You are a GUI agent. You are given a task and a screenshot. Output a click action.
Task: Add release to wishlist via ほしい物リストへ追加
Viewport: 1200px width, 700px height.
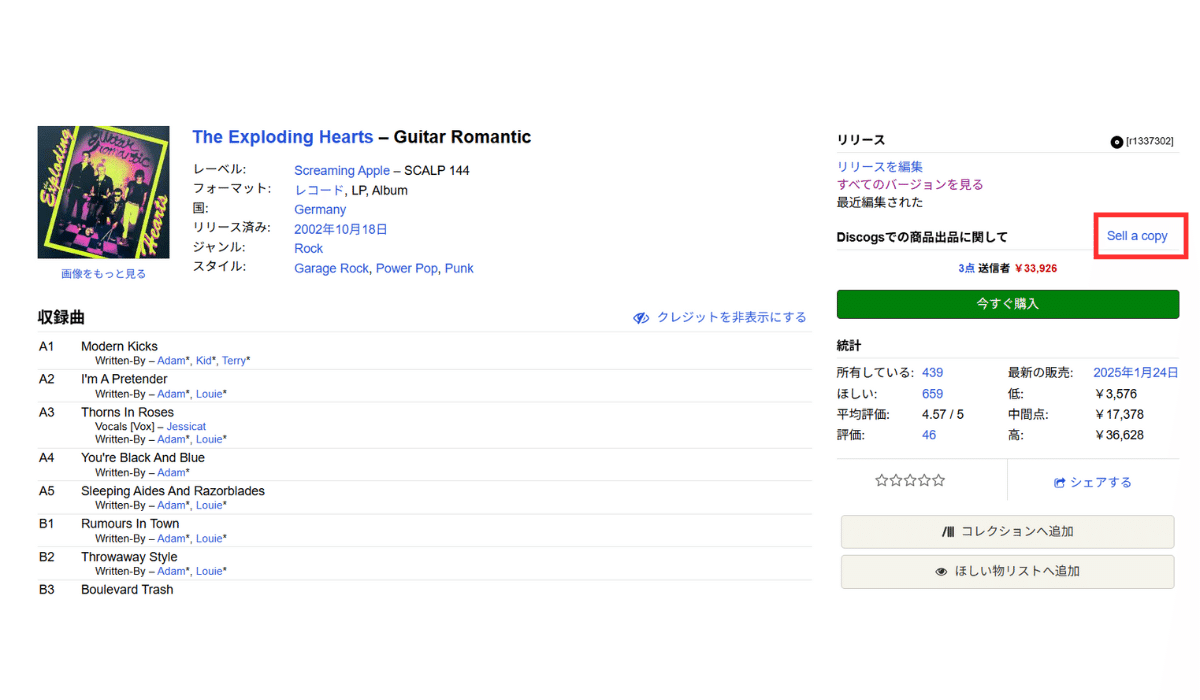1007,570
